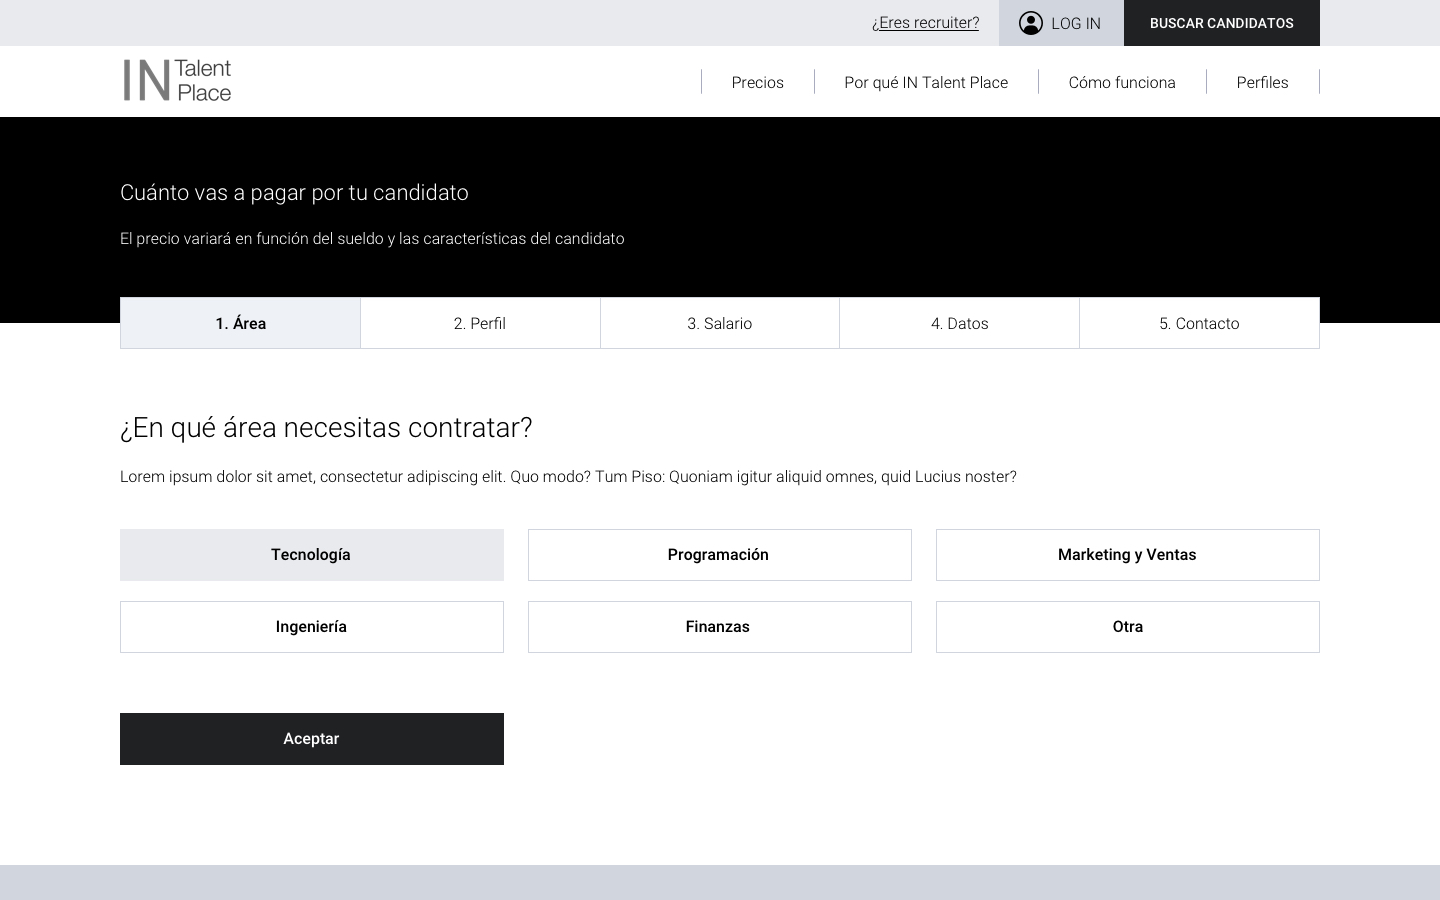Choose Finanzas as the area
Viewport: 1440px width, 900px height.
tap(720, 627)
